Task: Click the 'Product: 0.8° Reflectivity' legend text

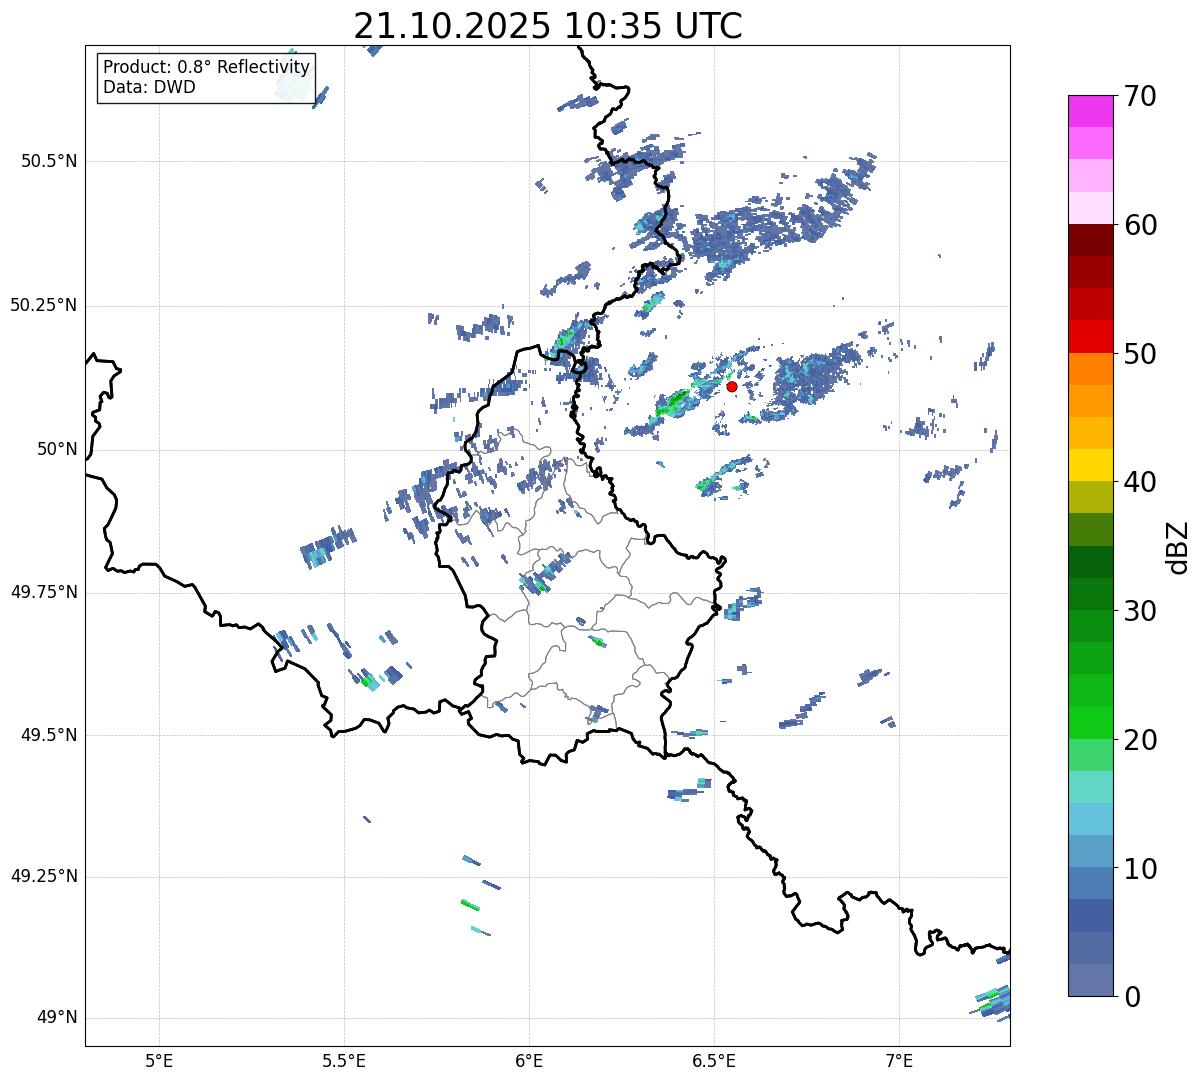Action: tap(207, 67)
